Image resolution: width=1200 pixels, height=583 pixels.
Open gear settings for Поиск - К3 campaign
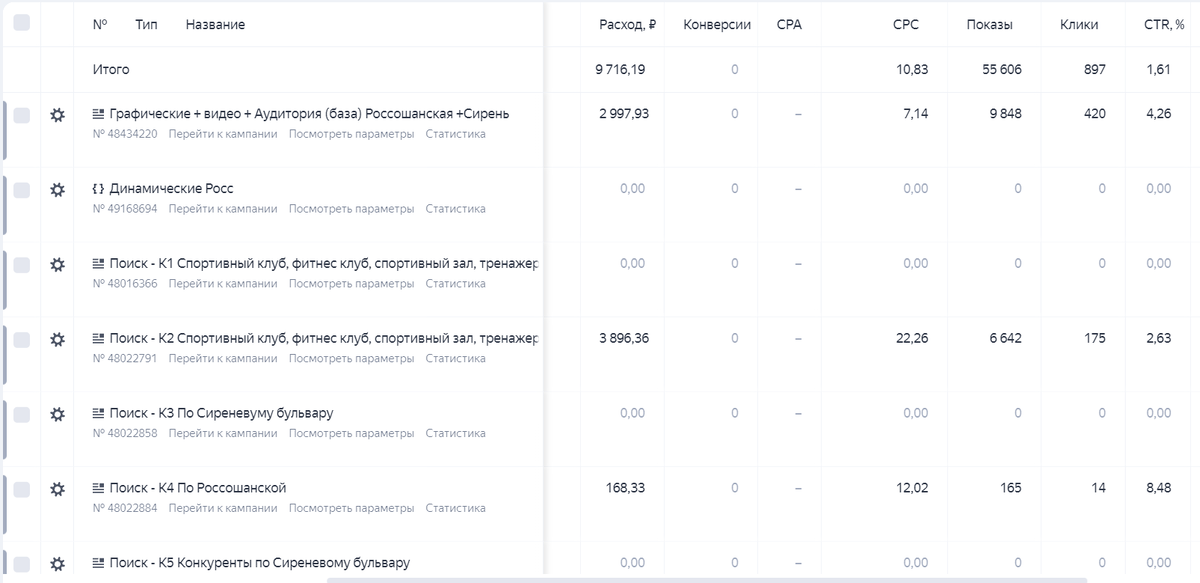click(57, 414)
